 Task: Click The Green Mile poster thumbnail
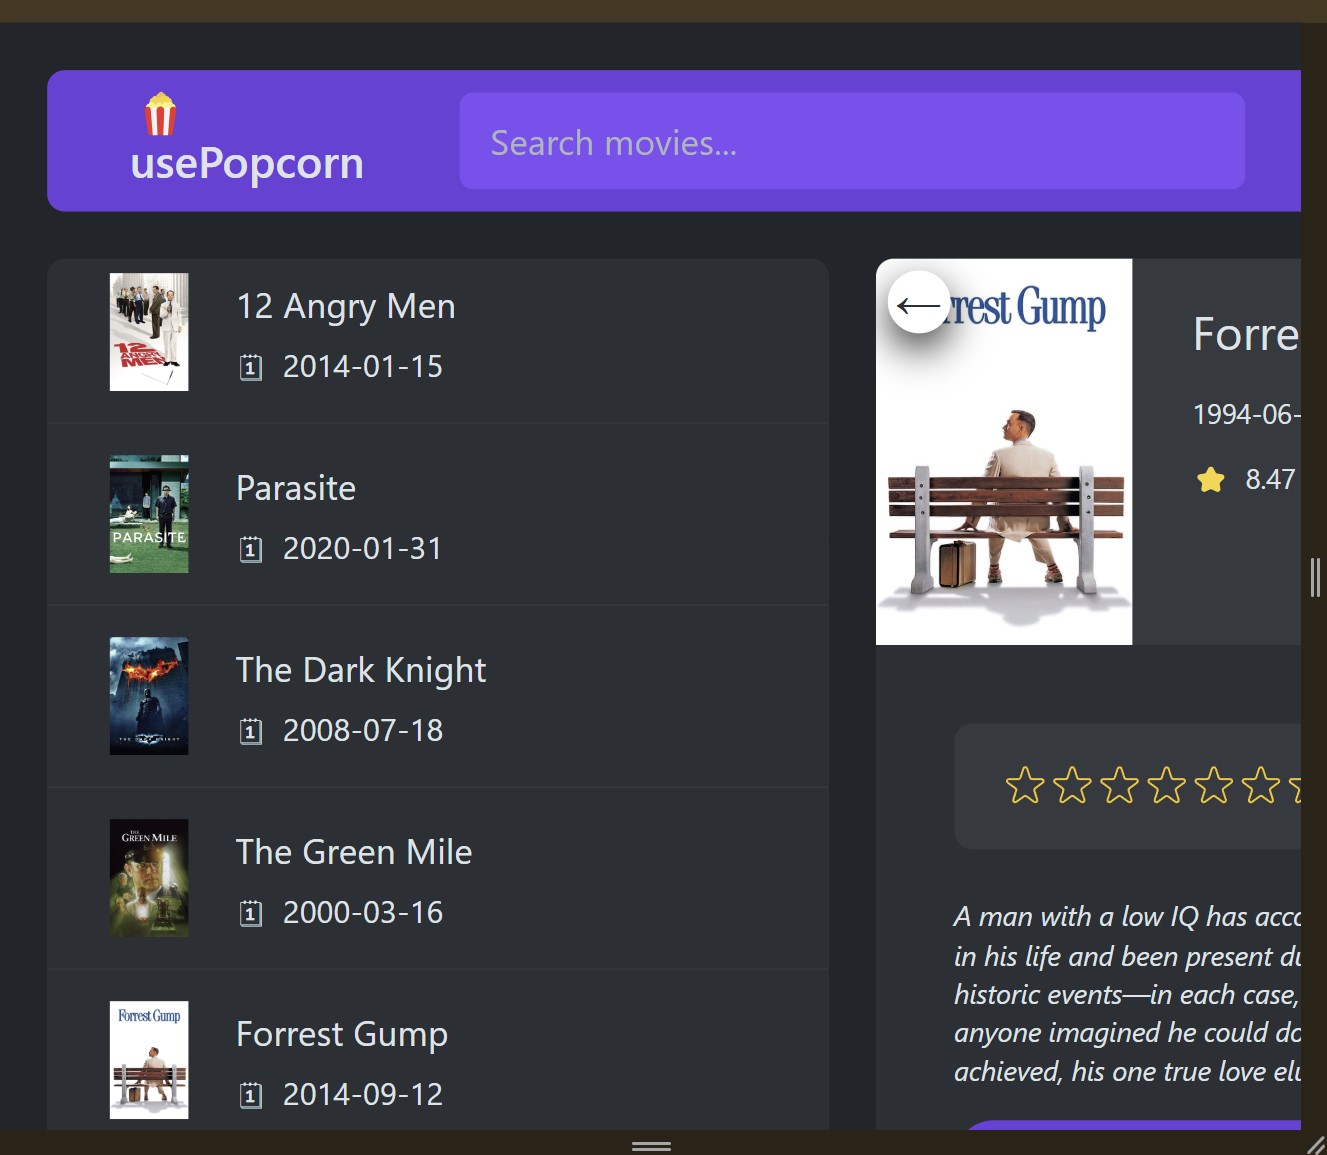click(149, 878)
